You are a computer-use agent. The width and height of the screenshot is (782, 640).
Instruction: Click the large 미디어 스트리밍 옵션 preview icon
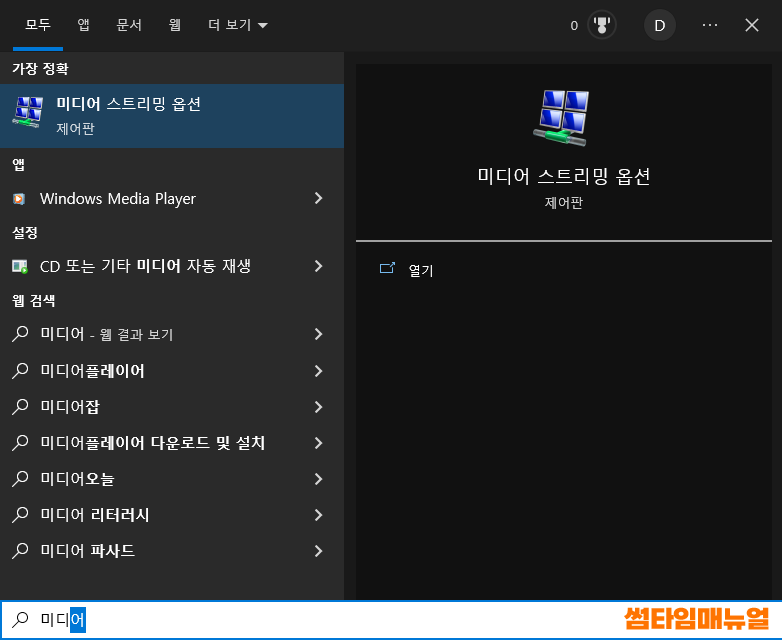[x=562, y=118]
